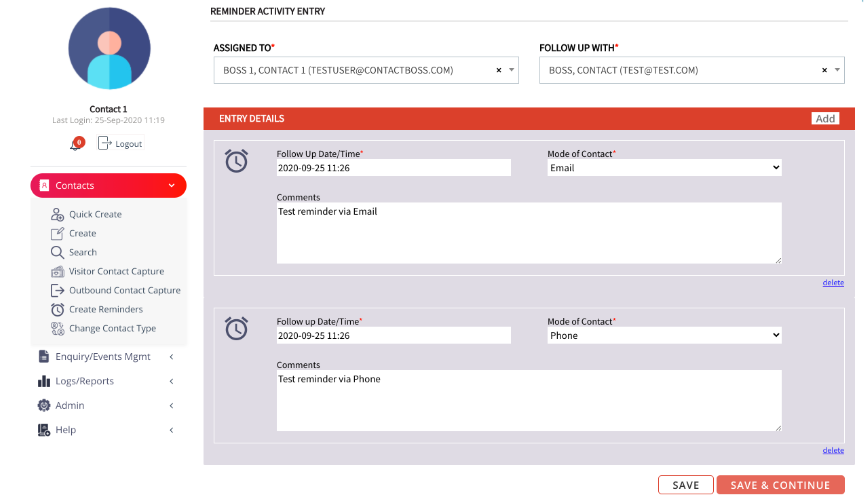Click the Logout door icon
Screen dimensions: 865x500
pyautogui.click(x=106, y=144)
